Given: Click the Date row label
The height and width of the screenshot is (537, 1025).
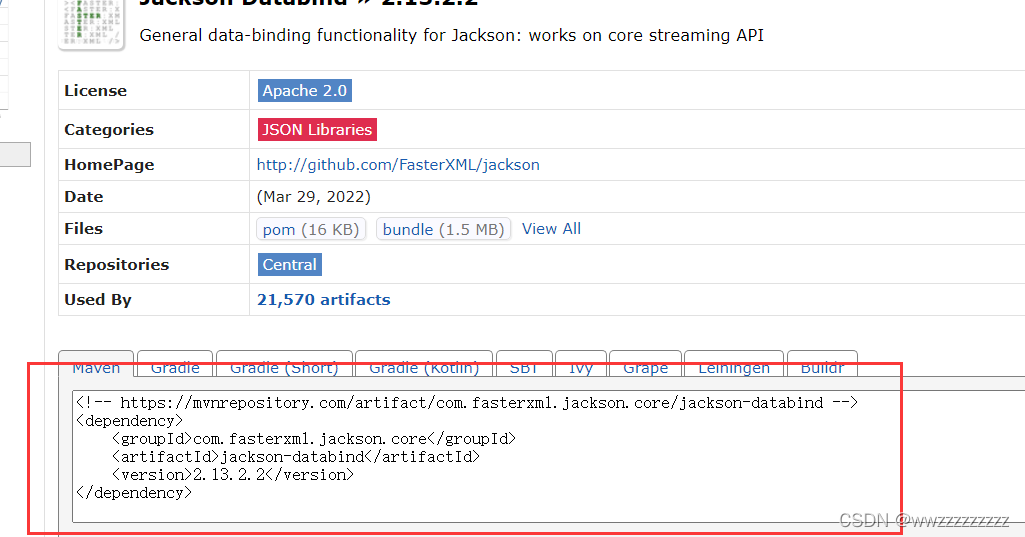Looking at the screenshot, I should point(84,197).
